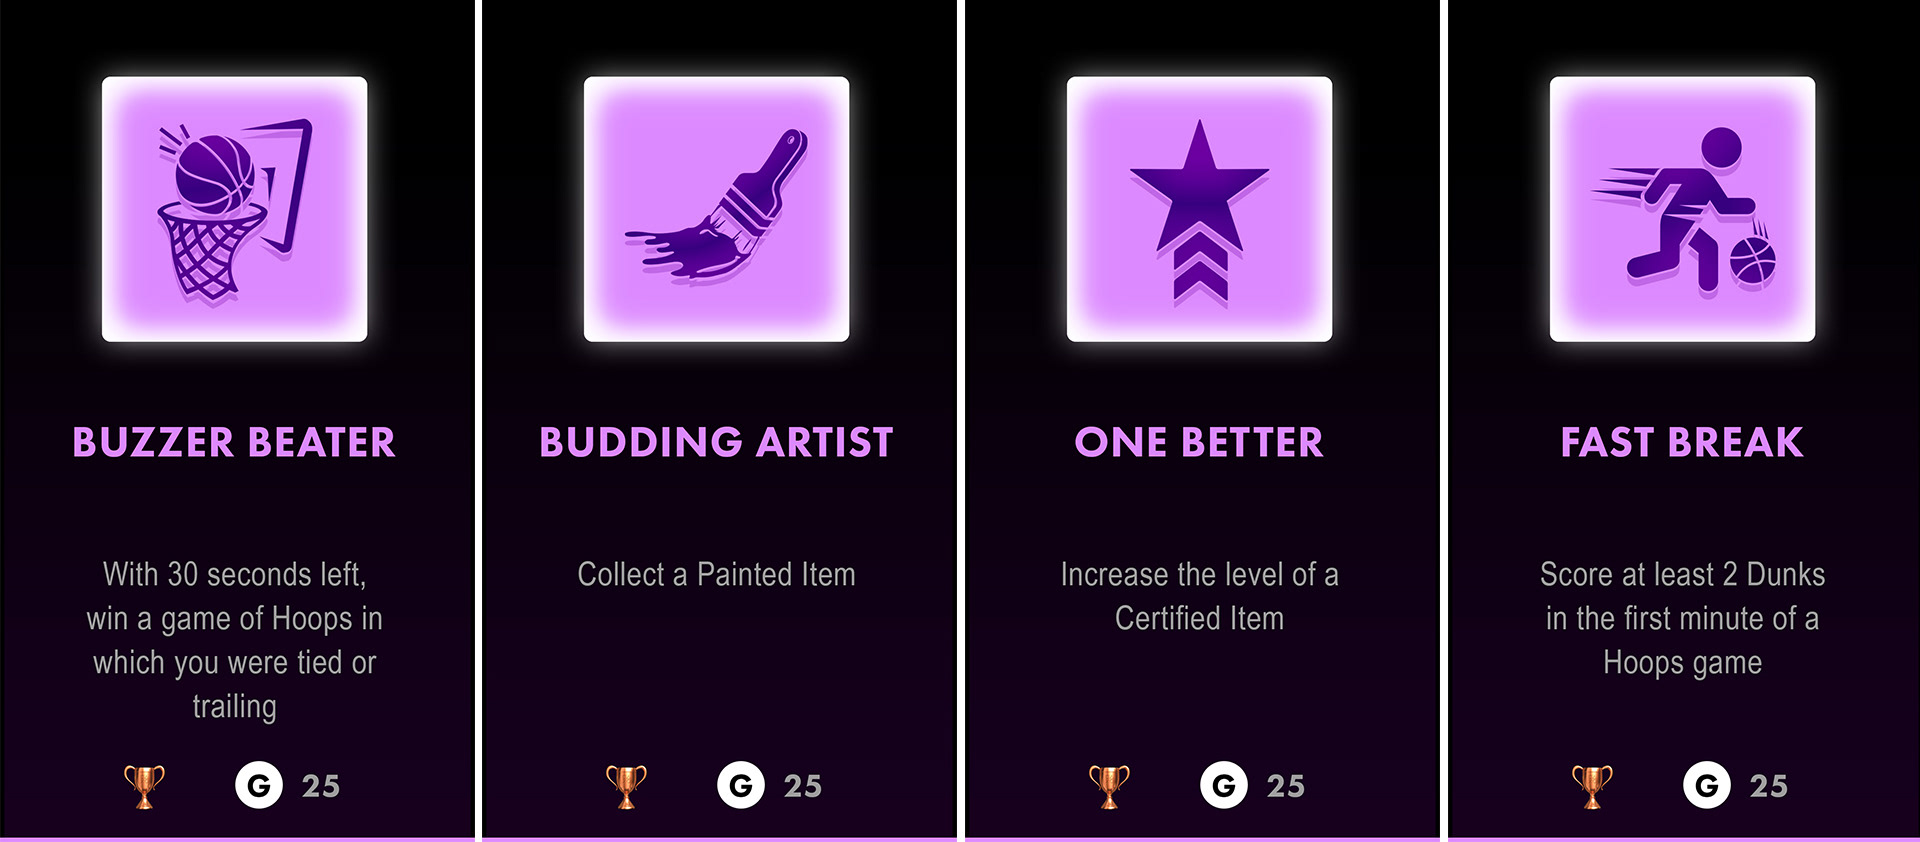Screen dimensions: 1920x842
Task: Click the bronze trophy under Budding Artist
Action: [626, 786]
